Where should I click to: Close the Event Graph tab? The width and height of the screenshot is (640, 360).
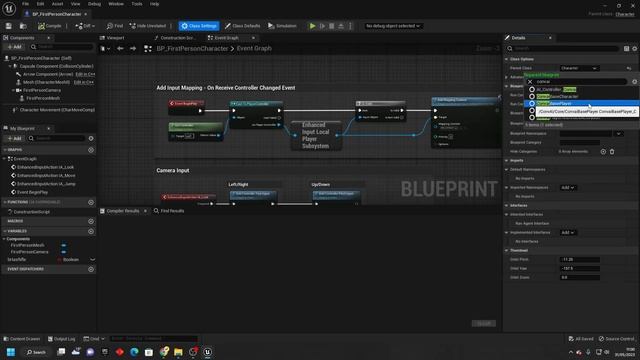pyautogui.click(x=253, y=38)
